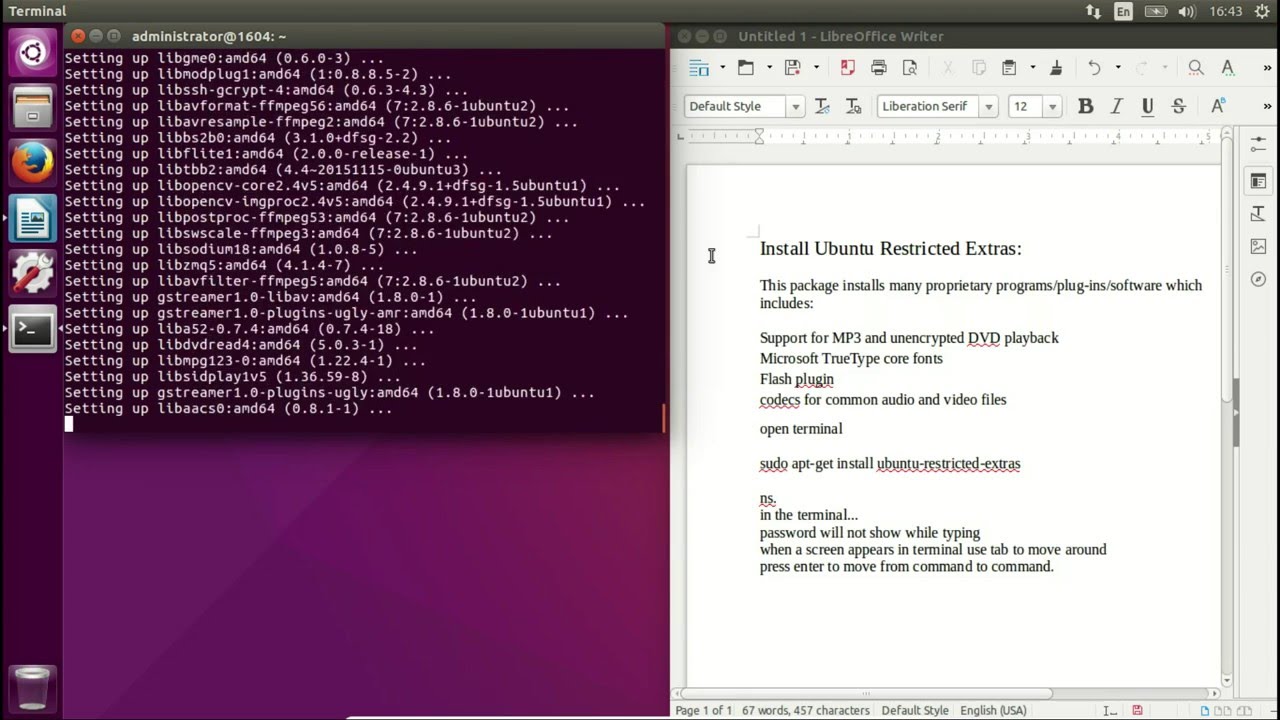Expand the Open file recent documents arrow
The image size is (1280, 720).
coord(769,68)
